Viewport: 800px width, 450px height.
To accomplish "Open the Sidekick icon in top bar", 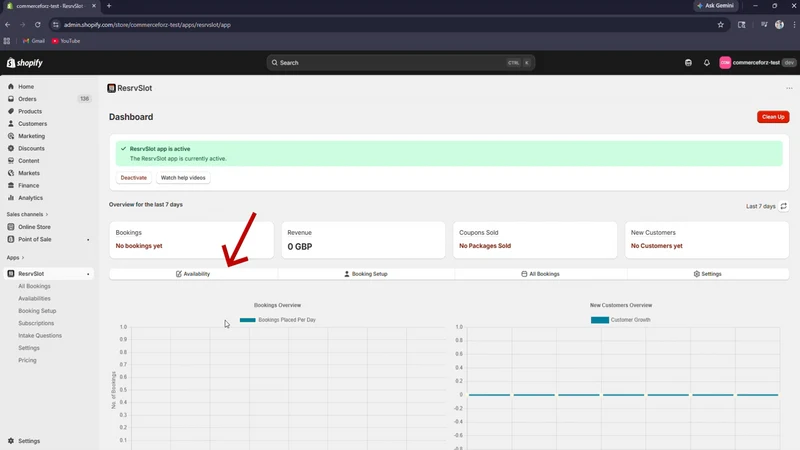I will click(688, 63).
